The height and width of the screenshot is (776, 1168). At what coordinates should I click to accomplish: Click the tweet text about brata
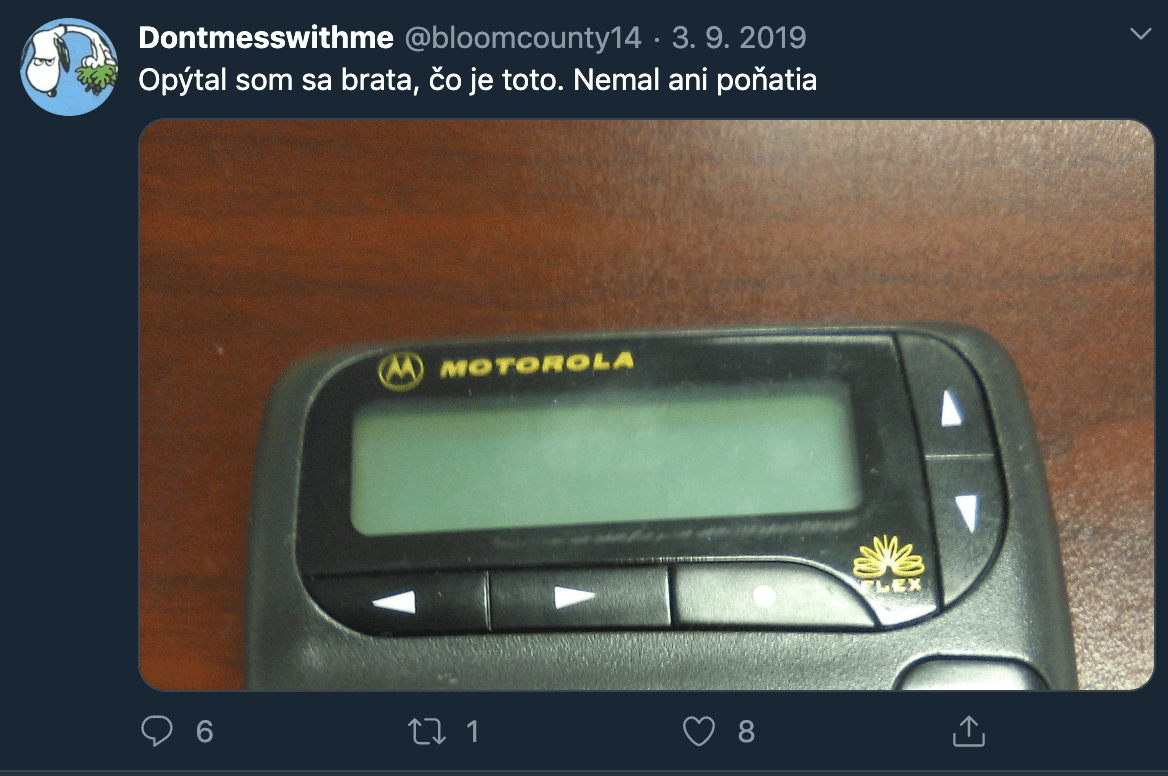click(x=477, y=80)
